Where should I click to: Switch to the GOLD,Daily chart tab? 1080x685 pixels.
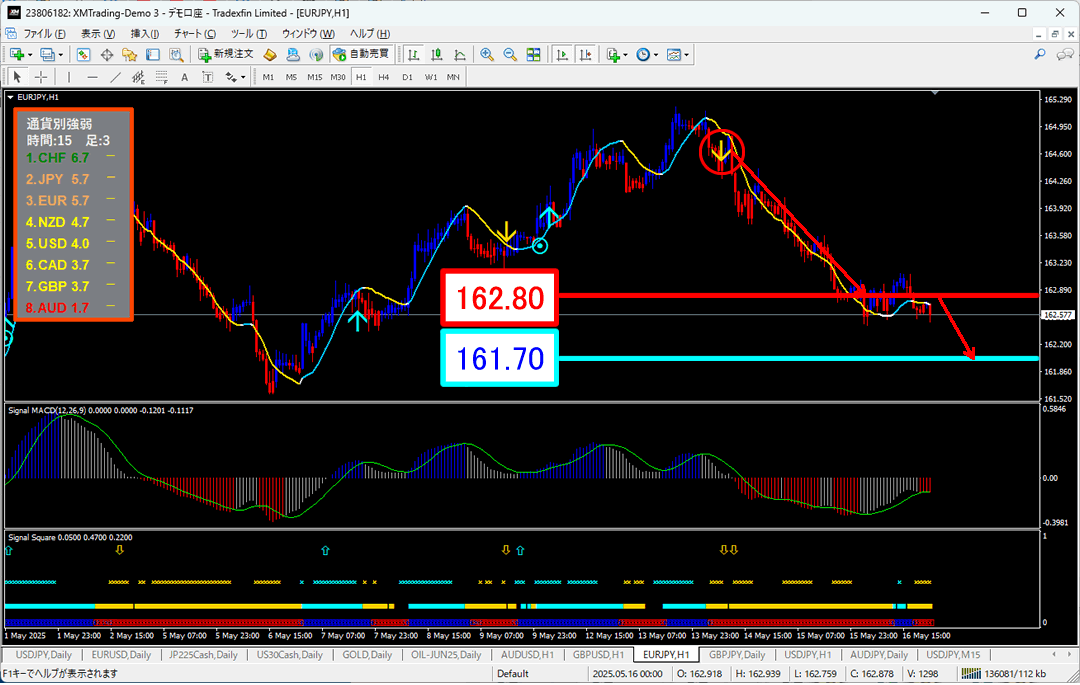(x=366, y=655)
